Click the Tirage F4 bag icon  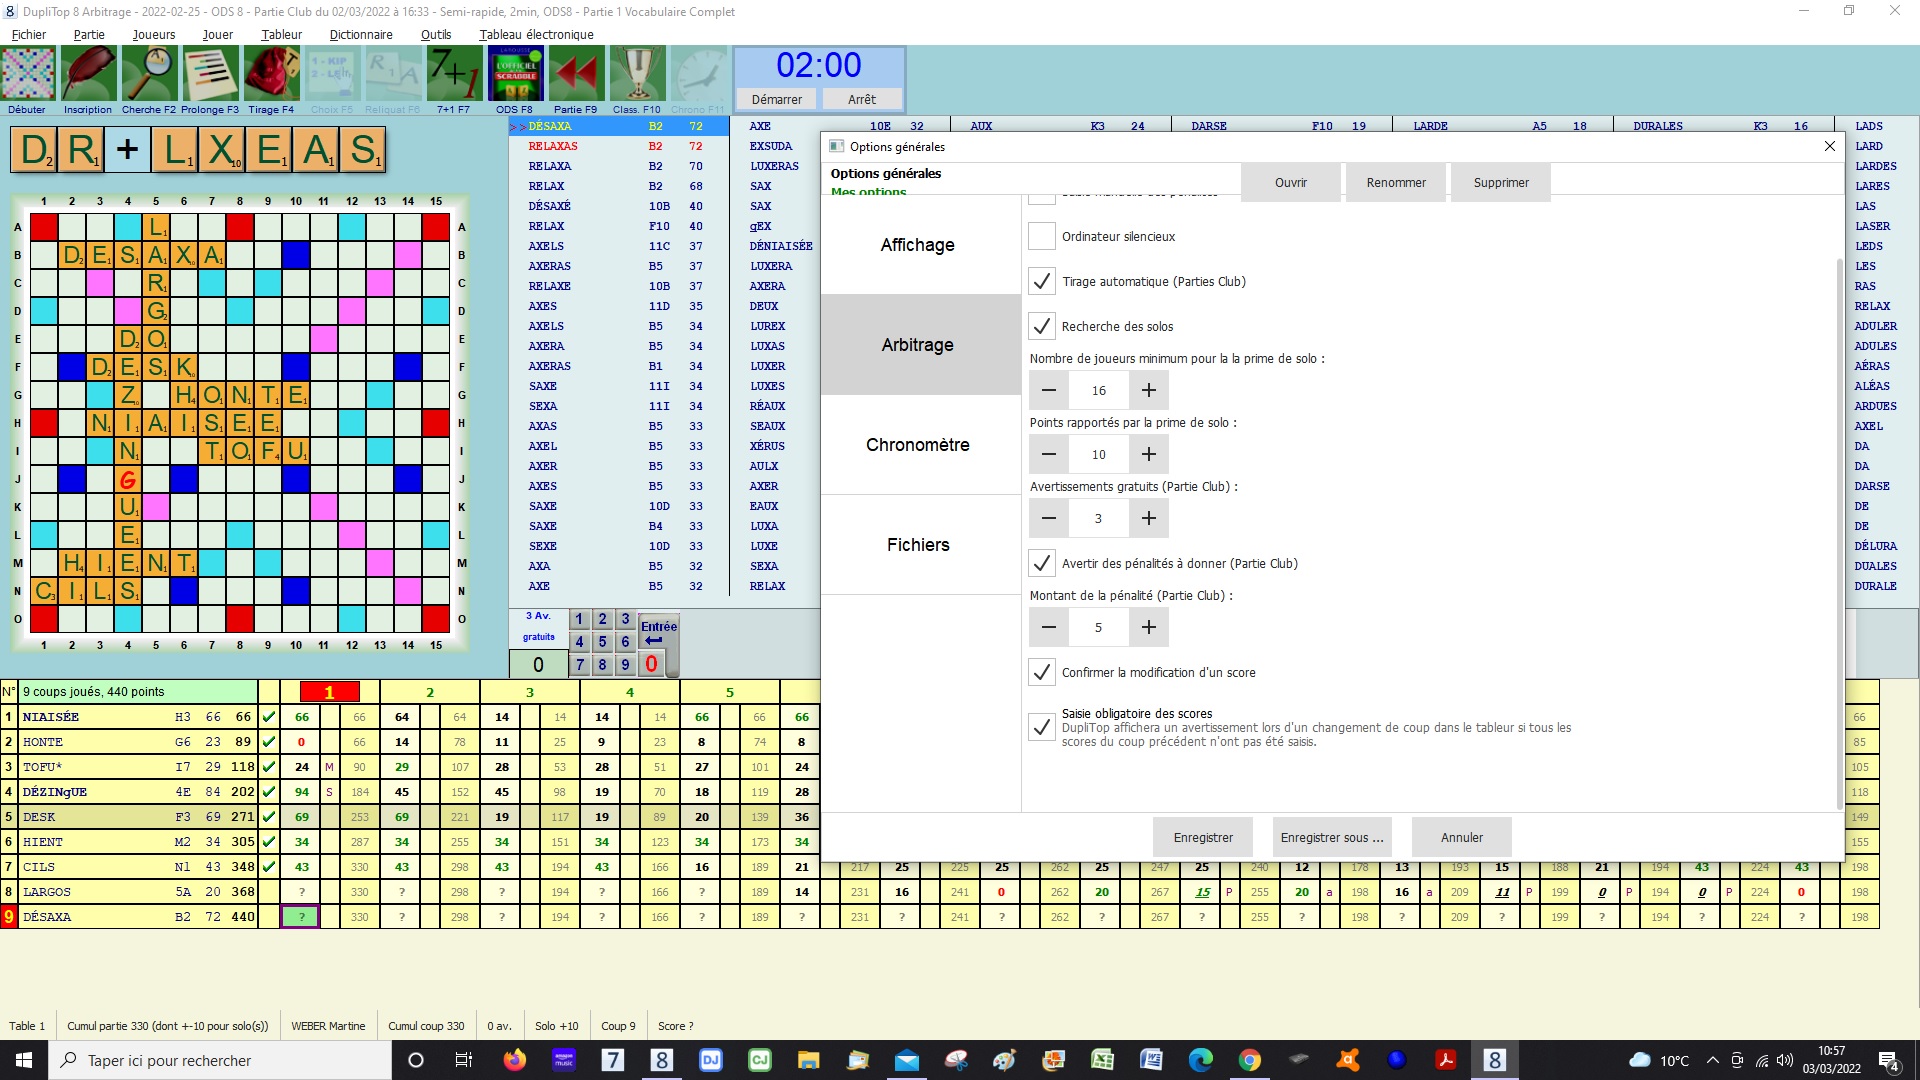pyautogui.click(x=271, y=74)
